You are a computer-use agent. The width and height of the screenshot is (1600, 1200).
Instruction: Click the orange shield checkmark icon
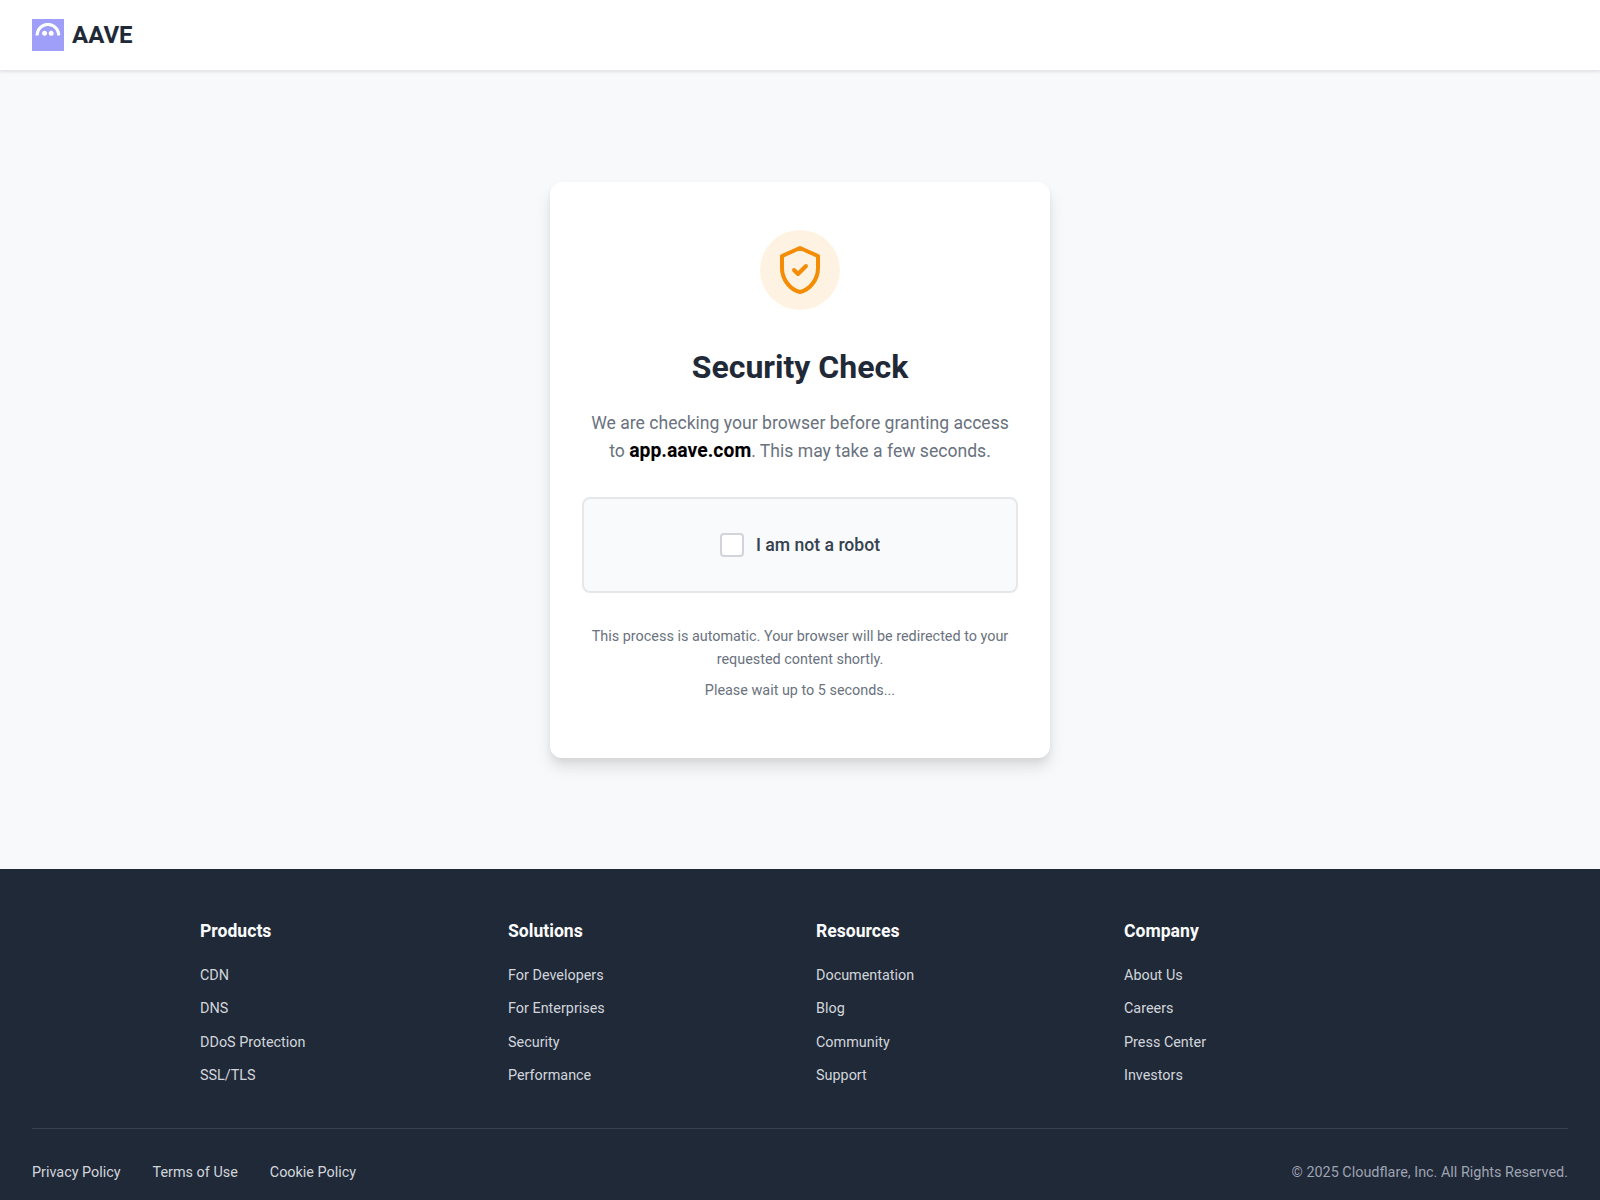[x=800, y=270]
